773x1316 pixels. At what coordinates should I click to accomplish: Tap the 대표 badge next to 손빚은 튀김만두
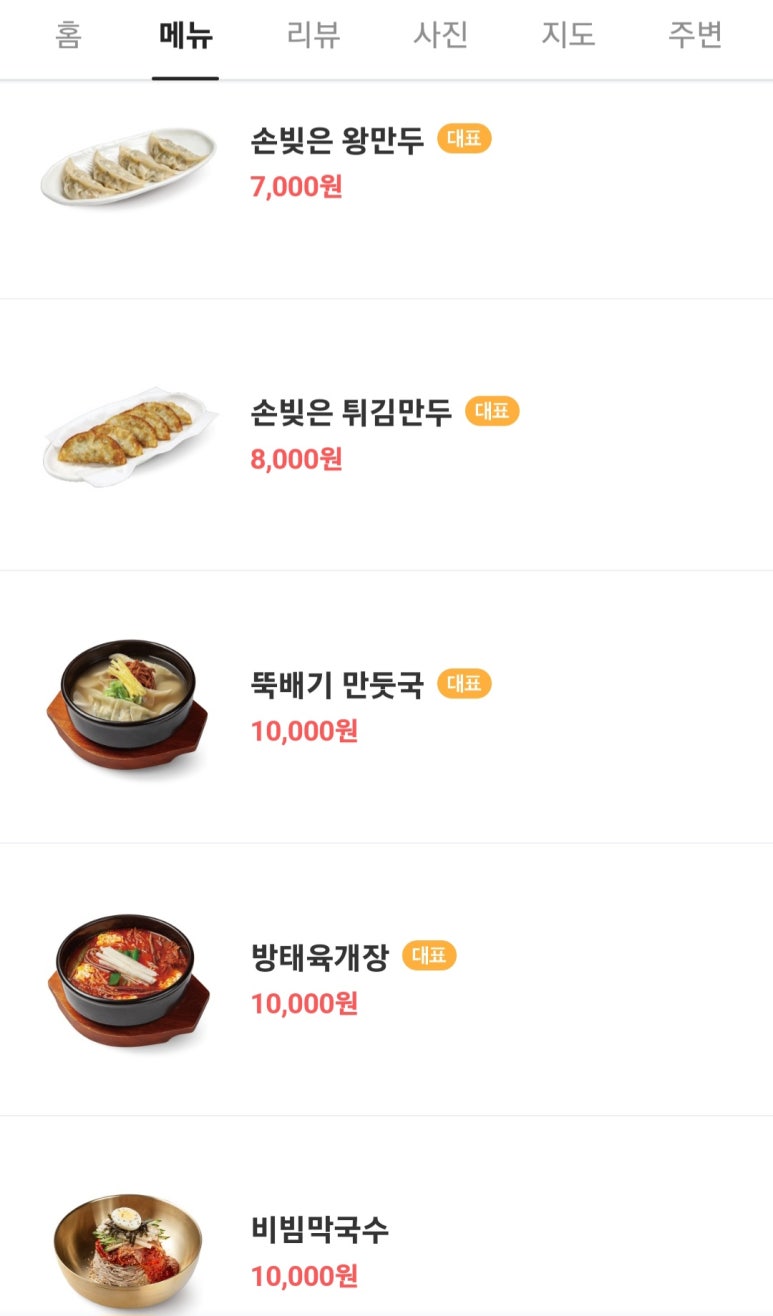(492, 411)
